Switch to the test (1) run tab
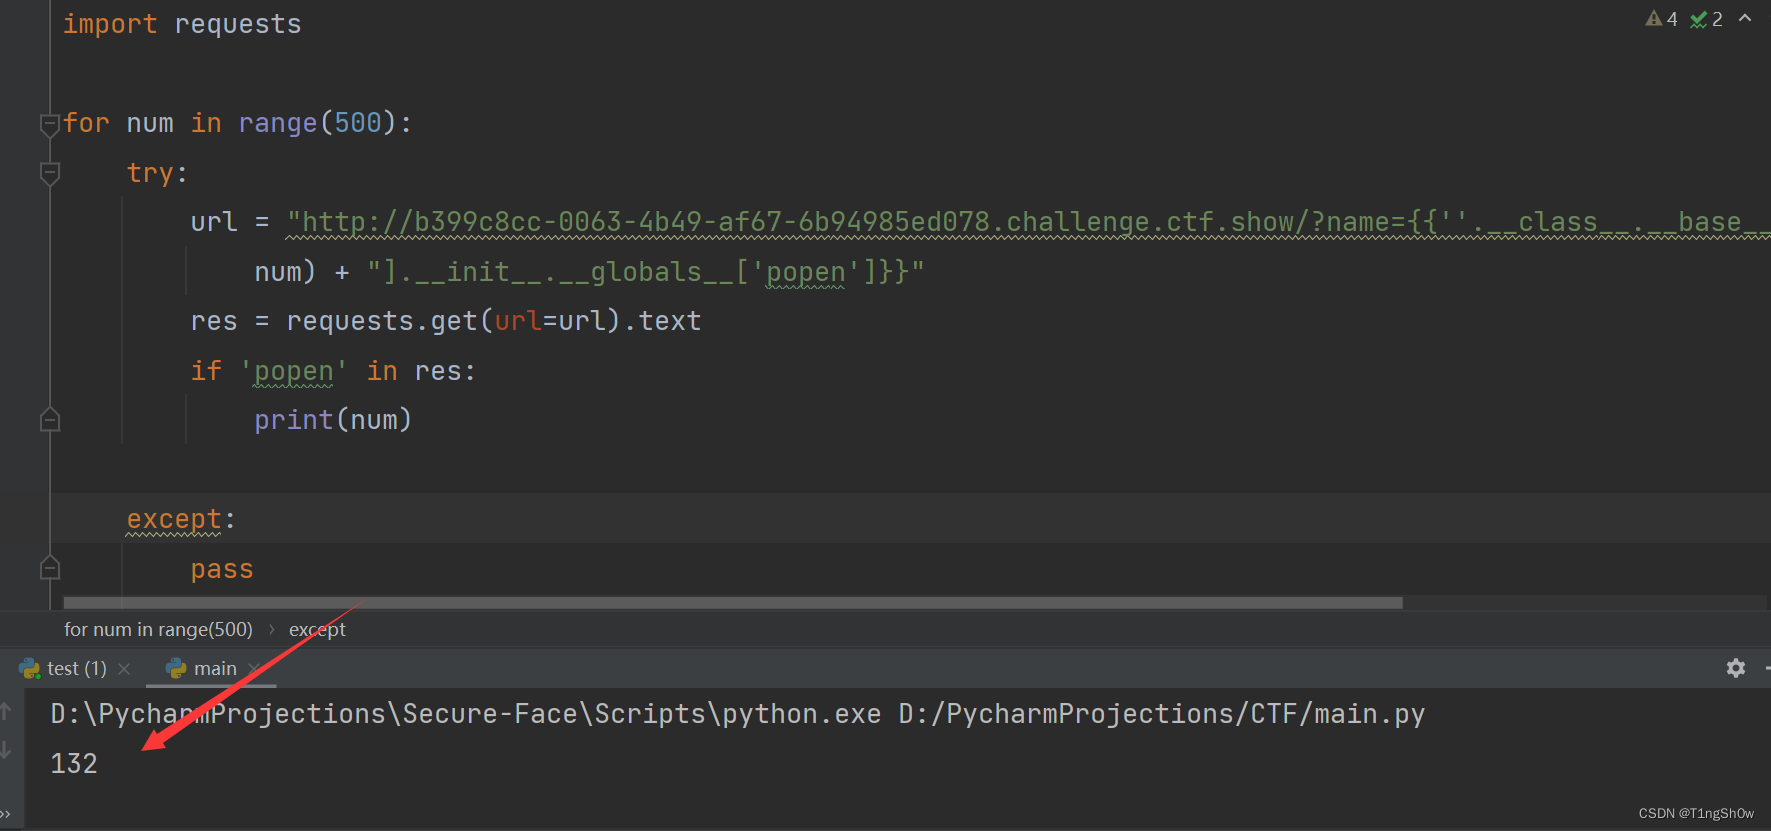Image resolution: width=1771 pixels, height=831 pixels. [76, 668]
